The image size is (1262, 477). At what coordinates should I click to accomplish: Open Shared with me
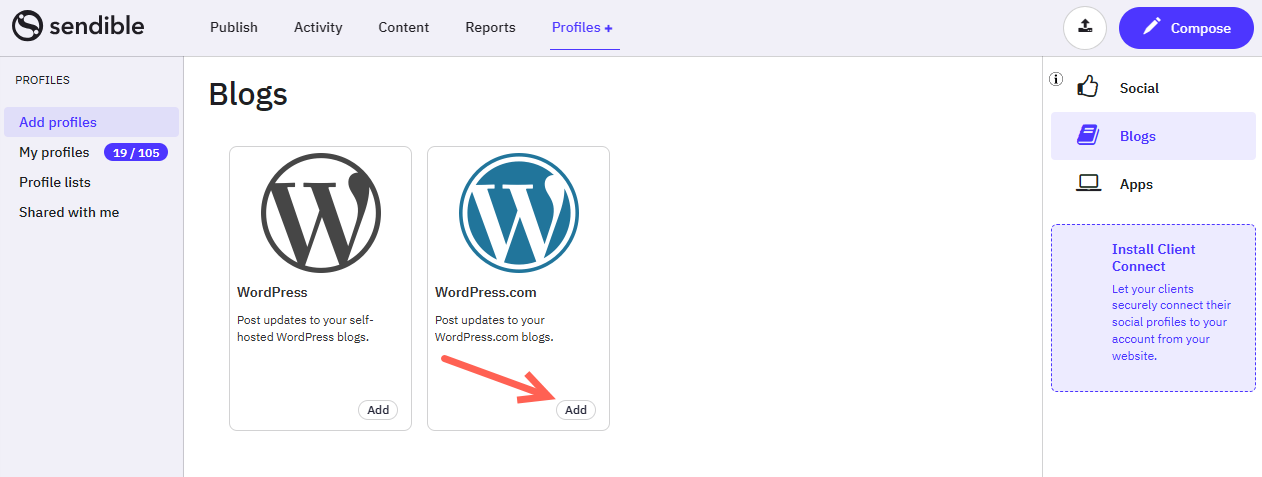click(x=69, y=212)
